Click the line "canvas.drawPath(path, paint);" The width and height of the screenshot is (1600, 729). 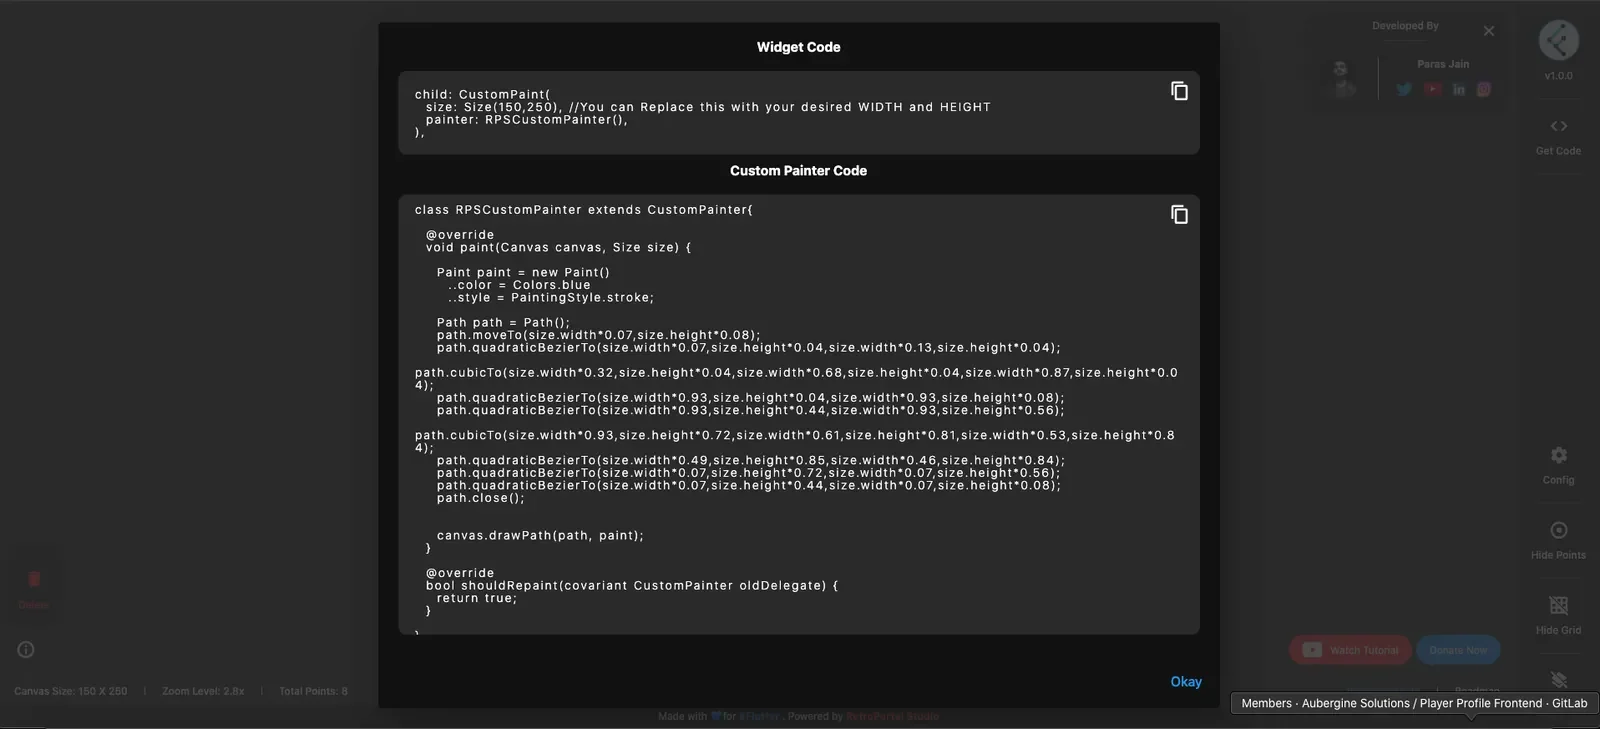pos(540,536)
